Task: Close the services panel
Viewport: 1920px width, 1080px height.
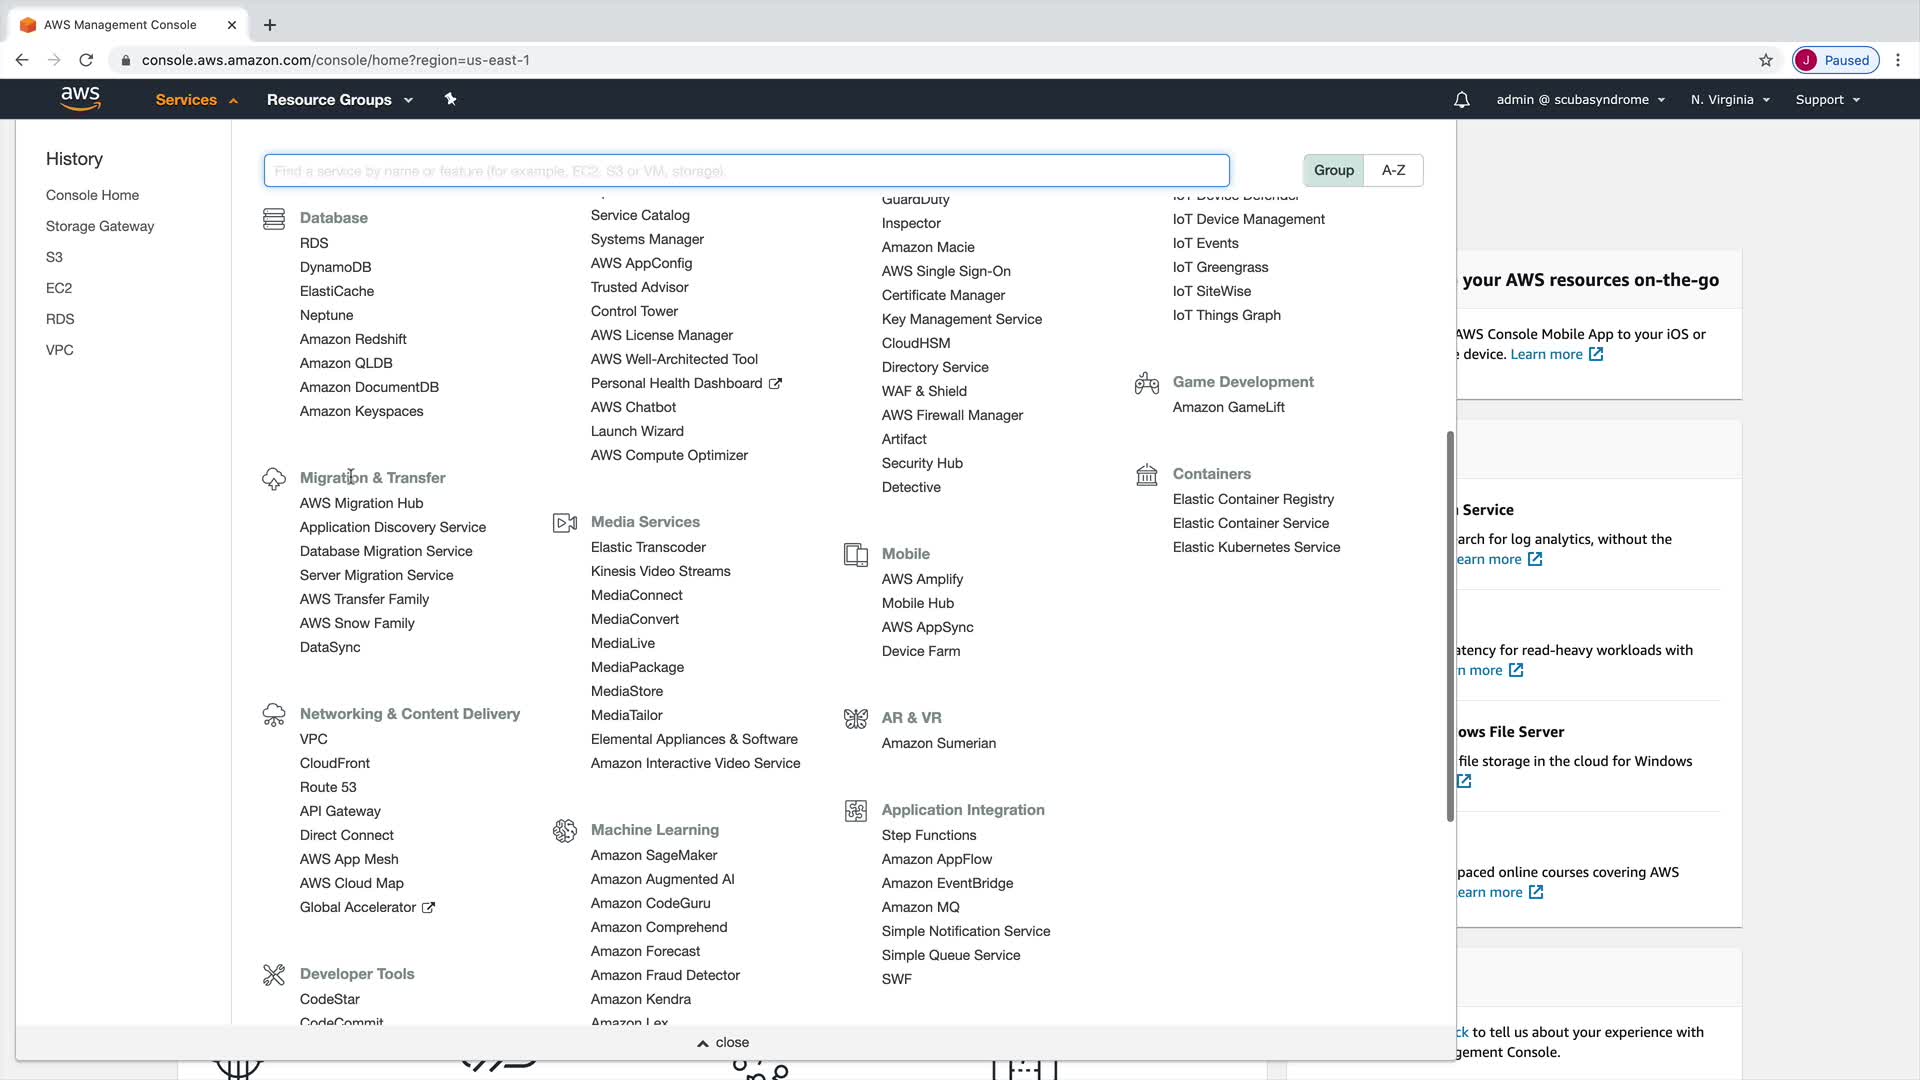Action: pos(723,1042)
